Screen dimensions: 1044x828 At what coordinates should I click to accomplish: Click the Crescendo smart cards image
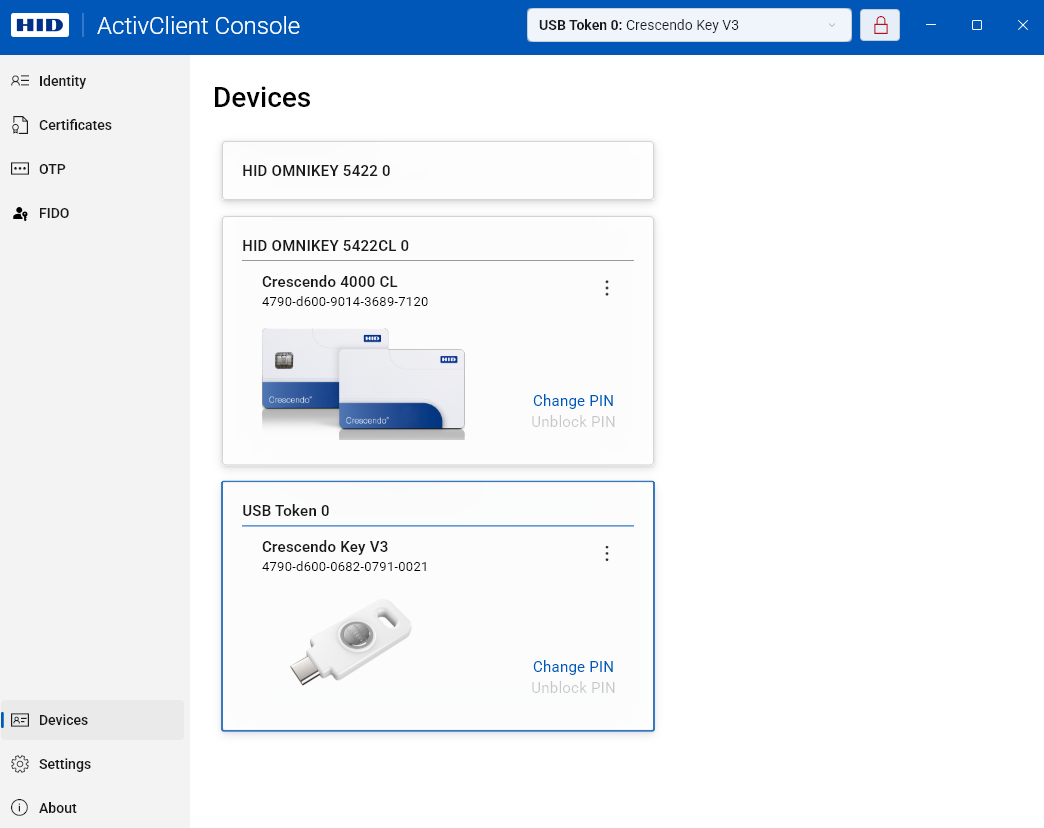[364, 383]
